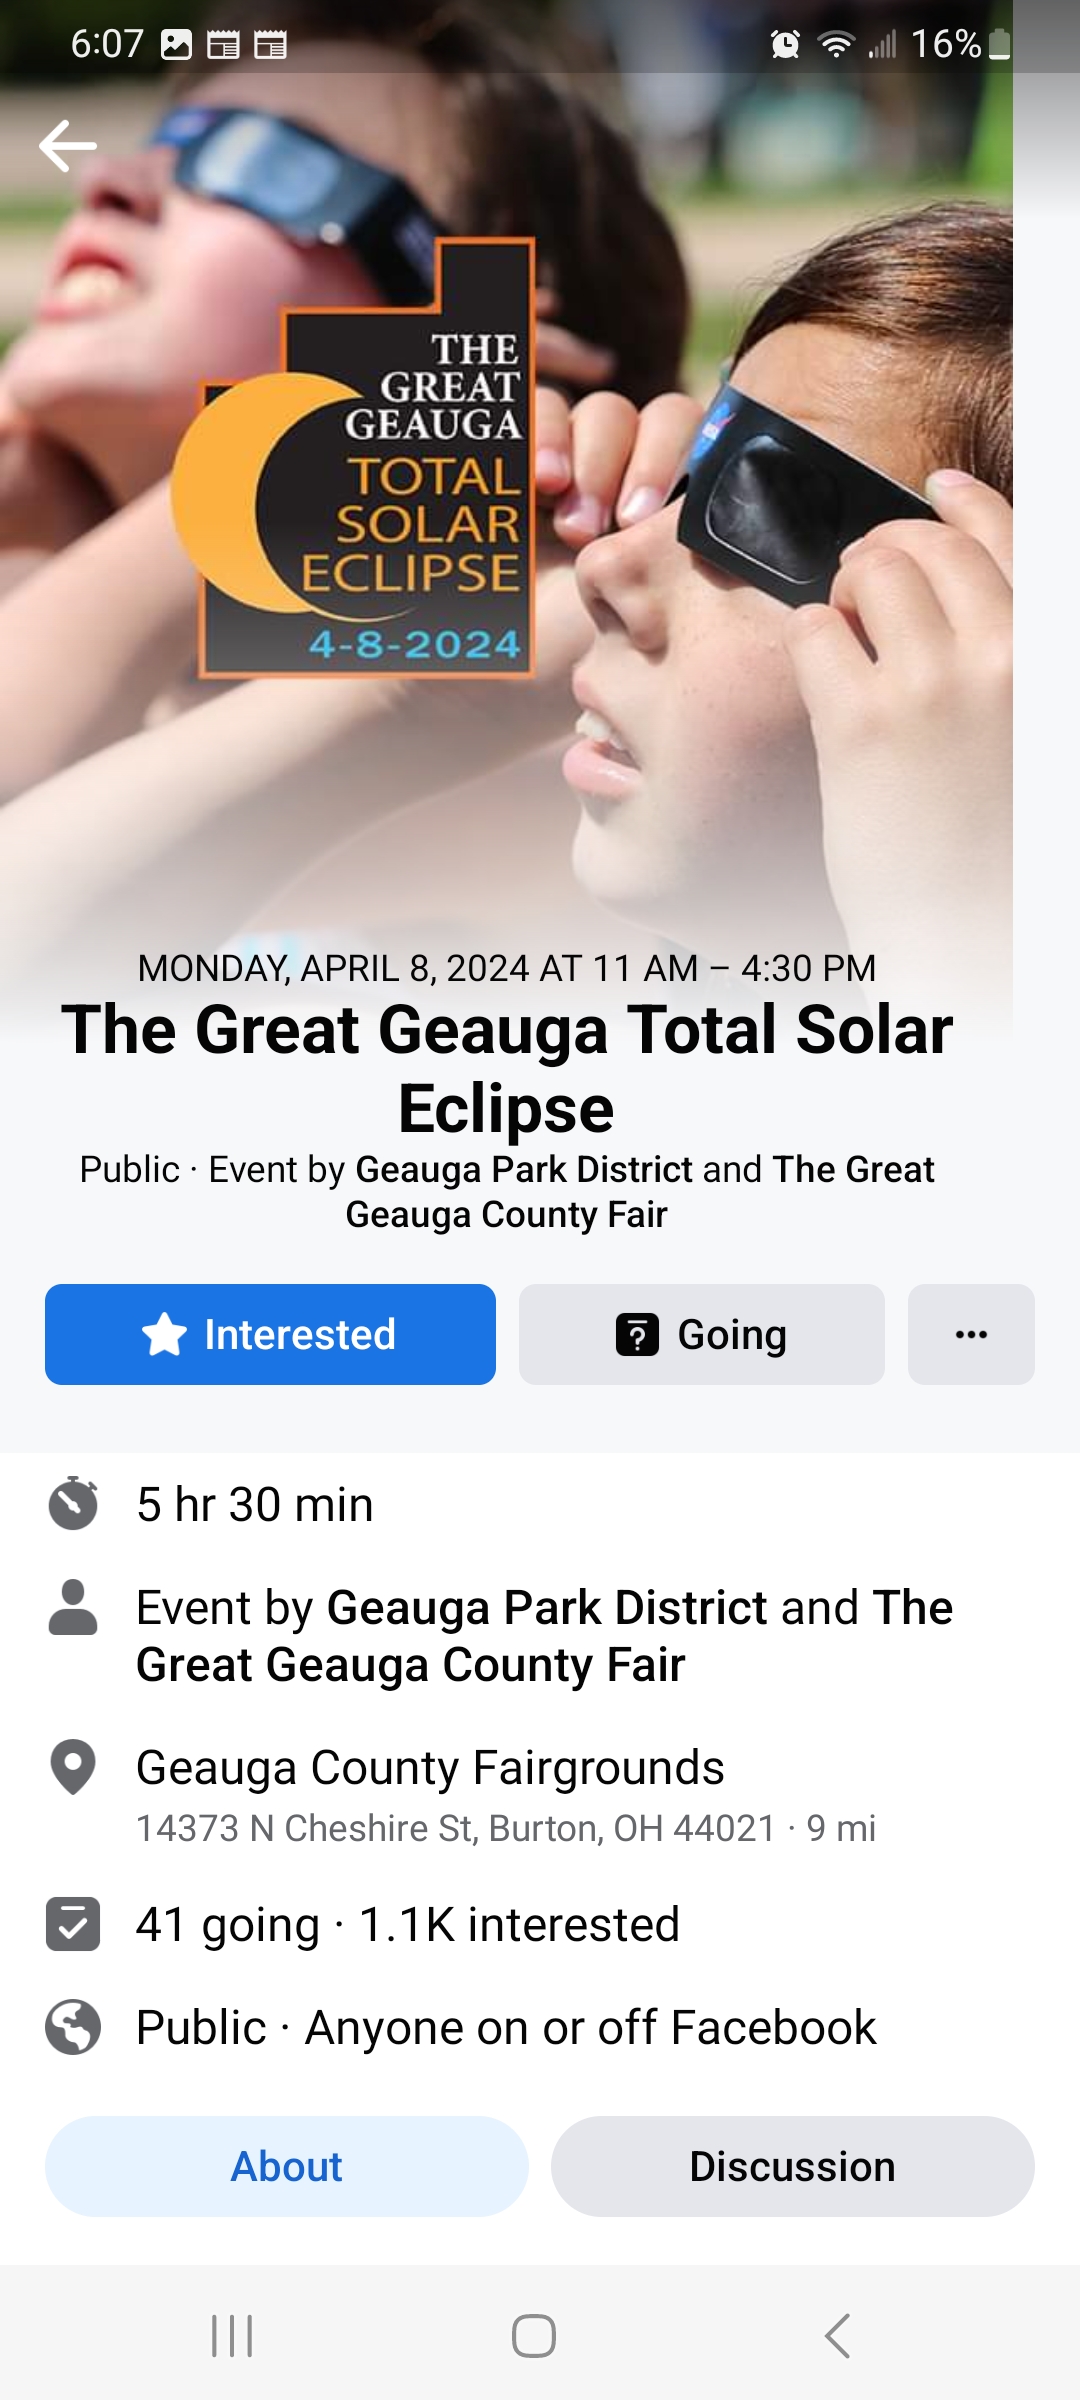Switch to the About tab
The height and width of the screenshot is (2400, 1080).
[x=286, y=2166]
